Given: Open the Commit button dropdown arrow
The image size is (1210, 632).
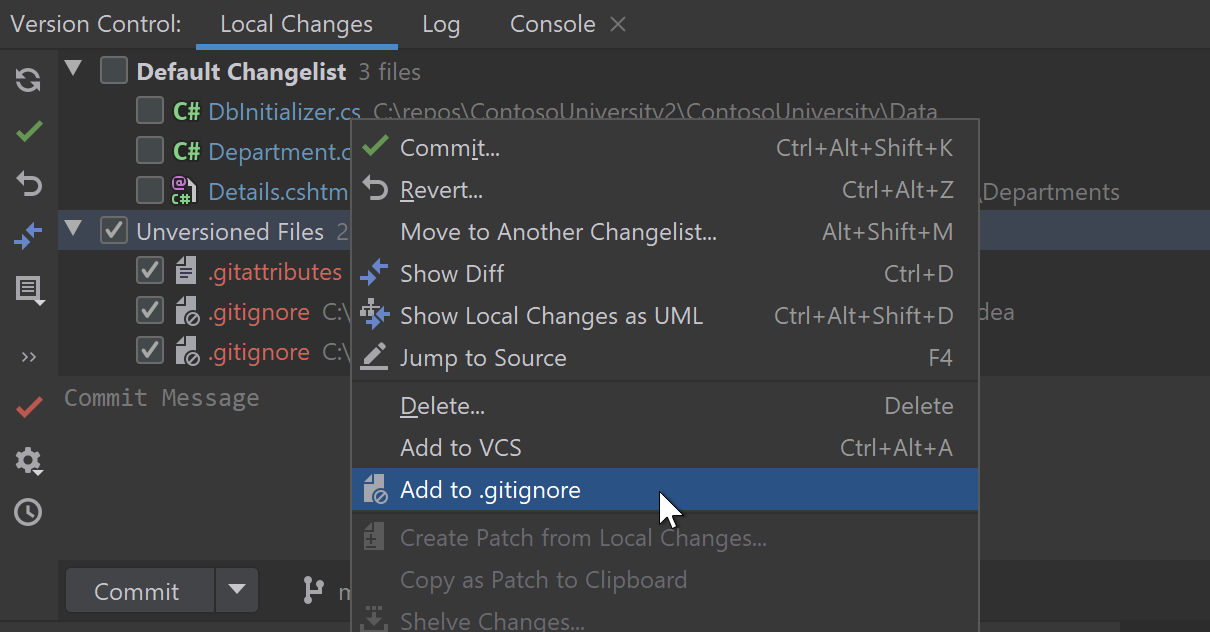Looking at the screenshot, I should (237, 590).
